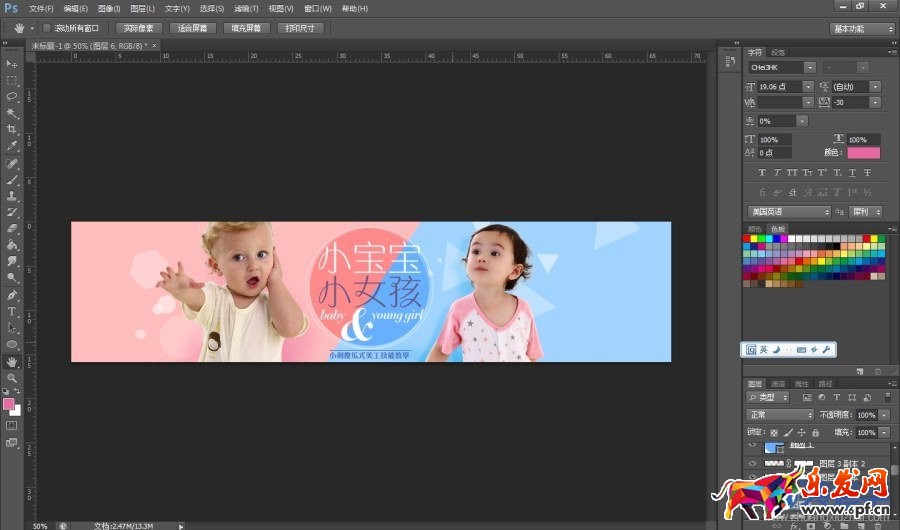Enable the 滚动所有窗口 checkbox
This screenshot has height=530, width=900.
tap(47, 28)
